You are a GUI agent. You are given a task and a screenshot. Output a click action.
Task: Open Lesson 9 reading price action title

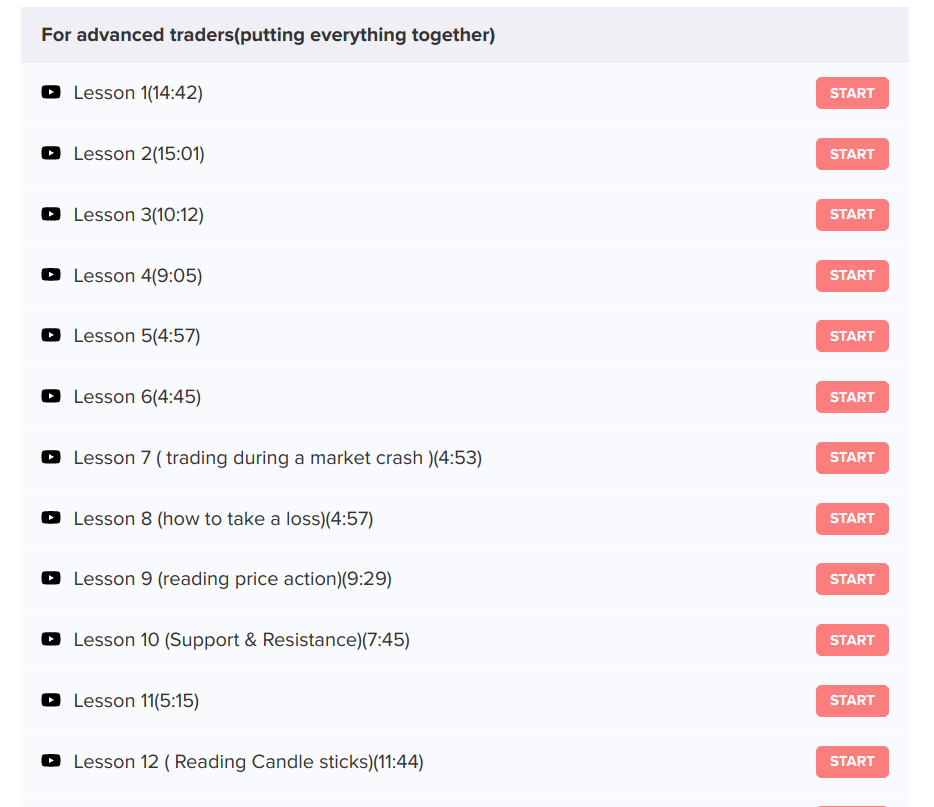232,579
